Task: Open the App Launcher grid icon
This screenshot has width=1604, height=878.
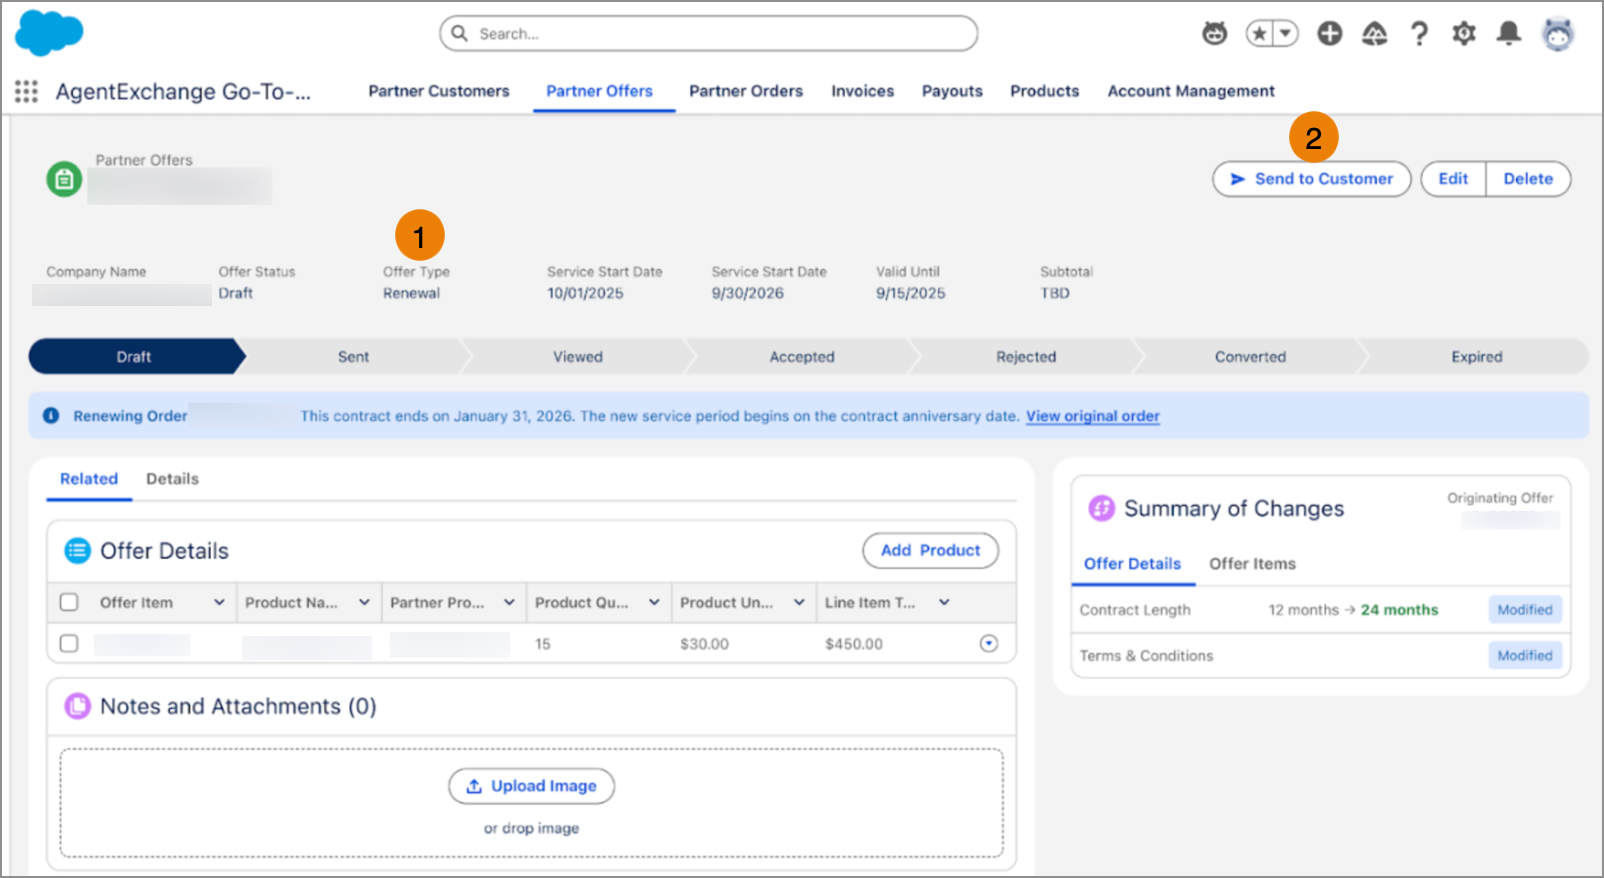Action: (x=26, y=92)
